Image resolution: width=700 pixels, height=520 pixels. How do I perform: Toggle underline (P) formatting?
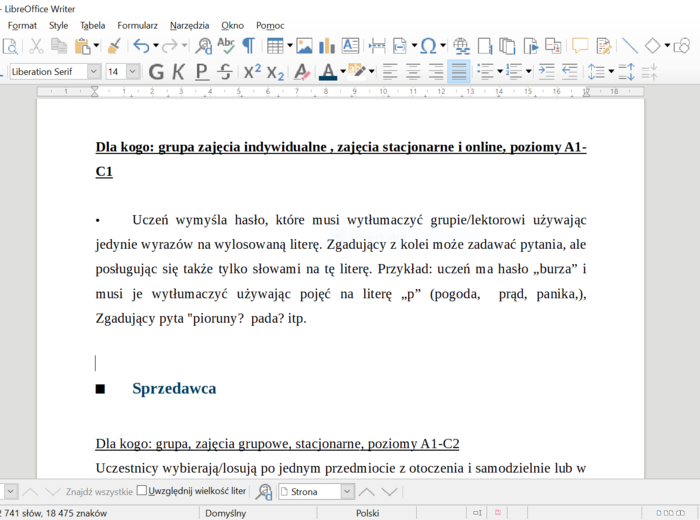point(202,72)
